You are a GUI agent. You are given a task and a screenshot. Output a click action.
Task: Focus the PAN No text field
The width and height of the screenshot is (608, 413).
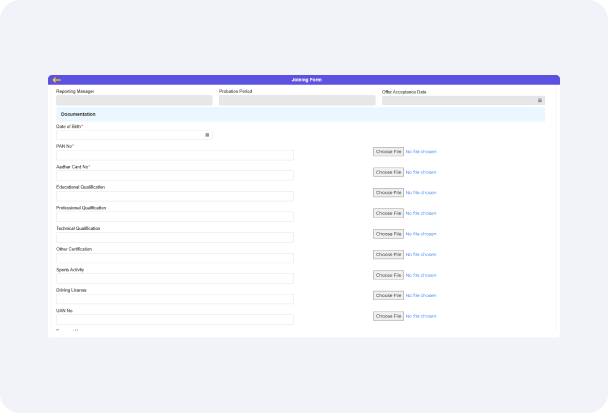pyautogui.click(x=175, y=155)
